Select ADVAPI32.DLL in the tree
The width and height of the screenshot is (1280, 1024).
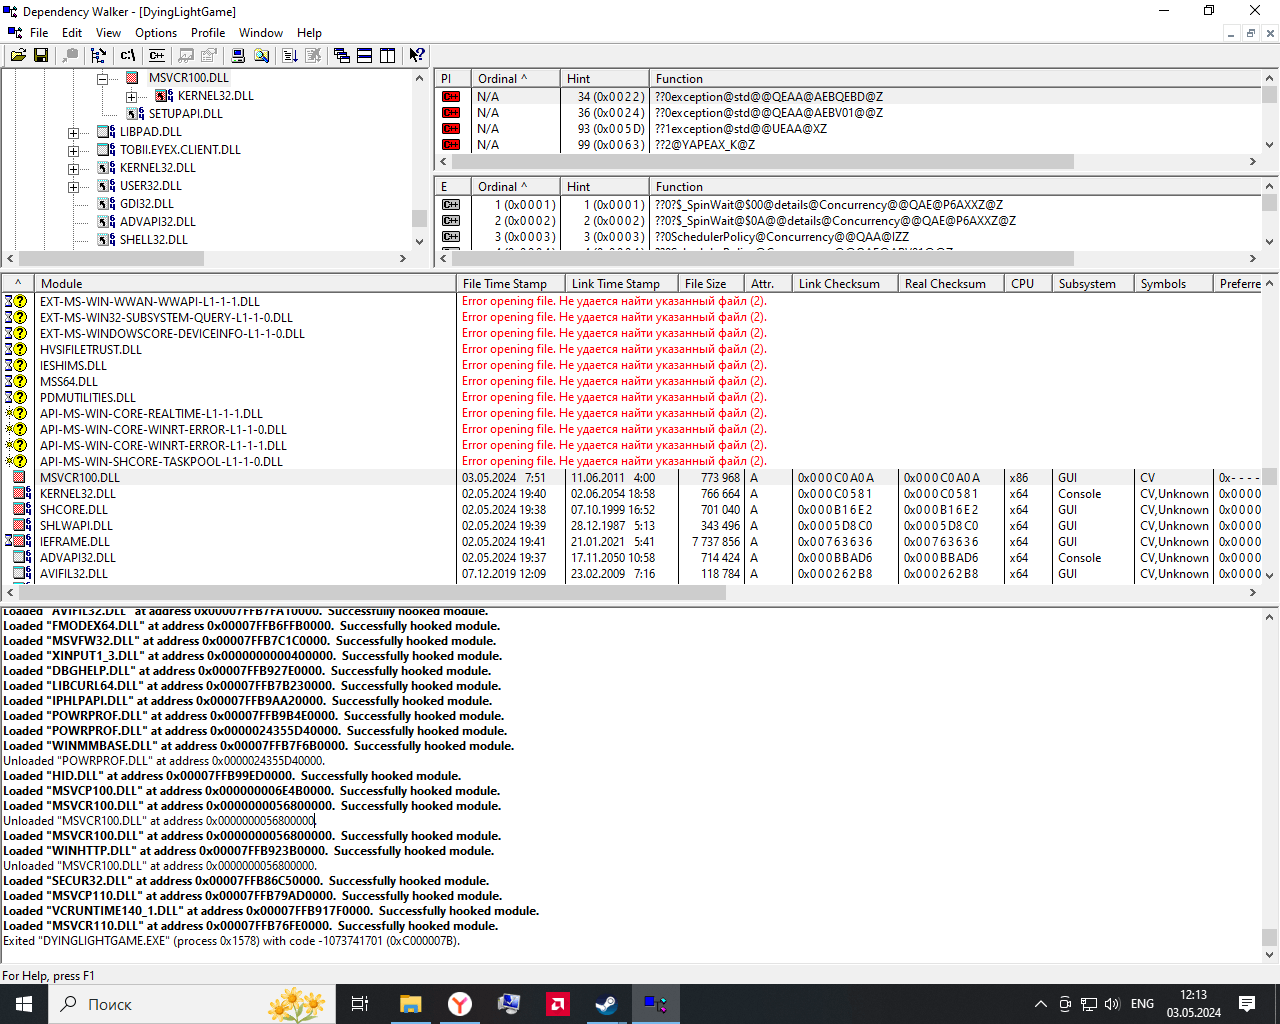[158, 222]
